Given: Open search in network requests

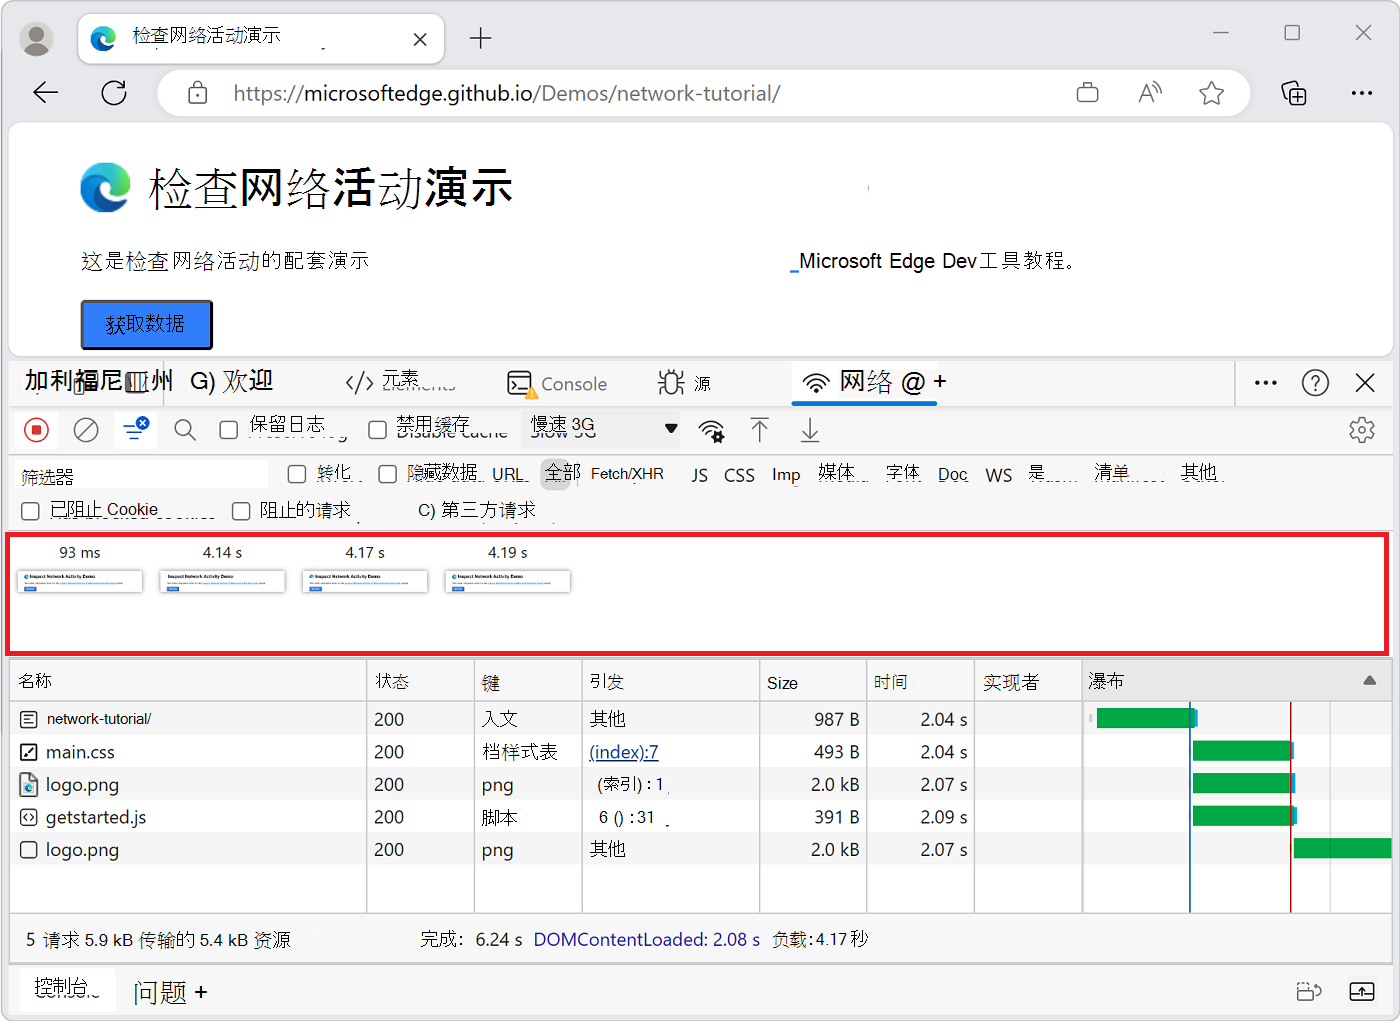Looking at the screenshot, I should click(184, 429).
